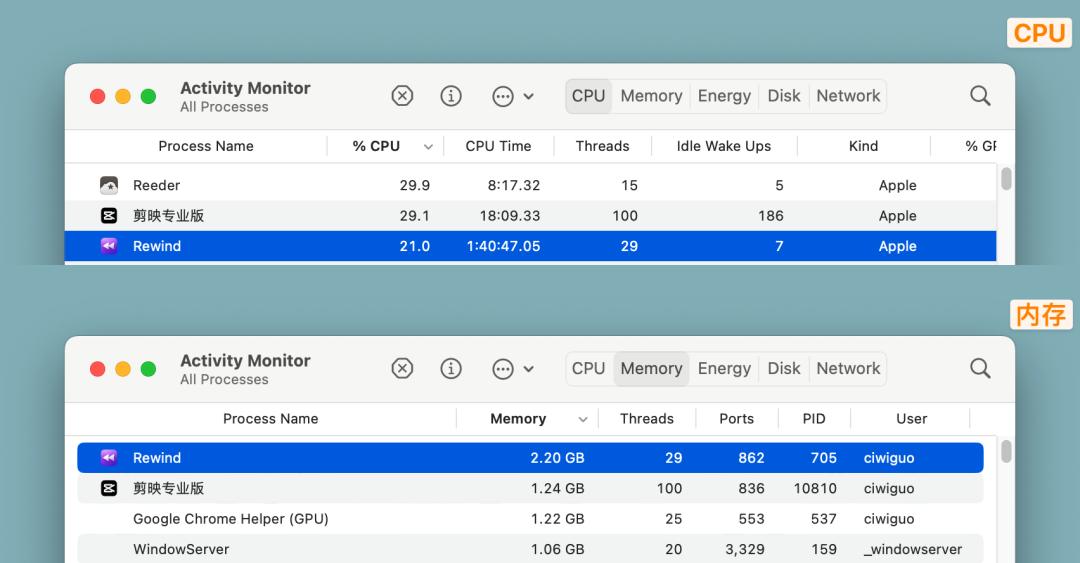Click search magnifier in Memory window
The width and height of the screenshot is (1080, 563).
(980, 369)
